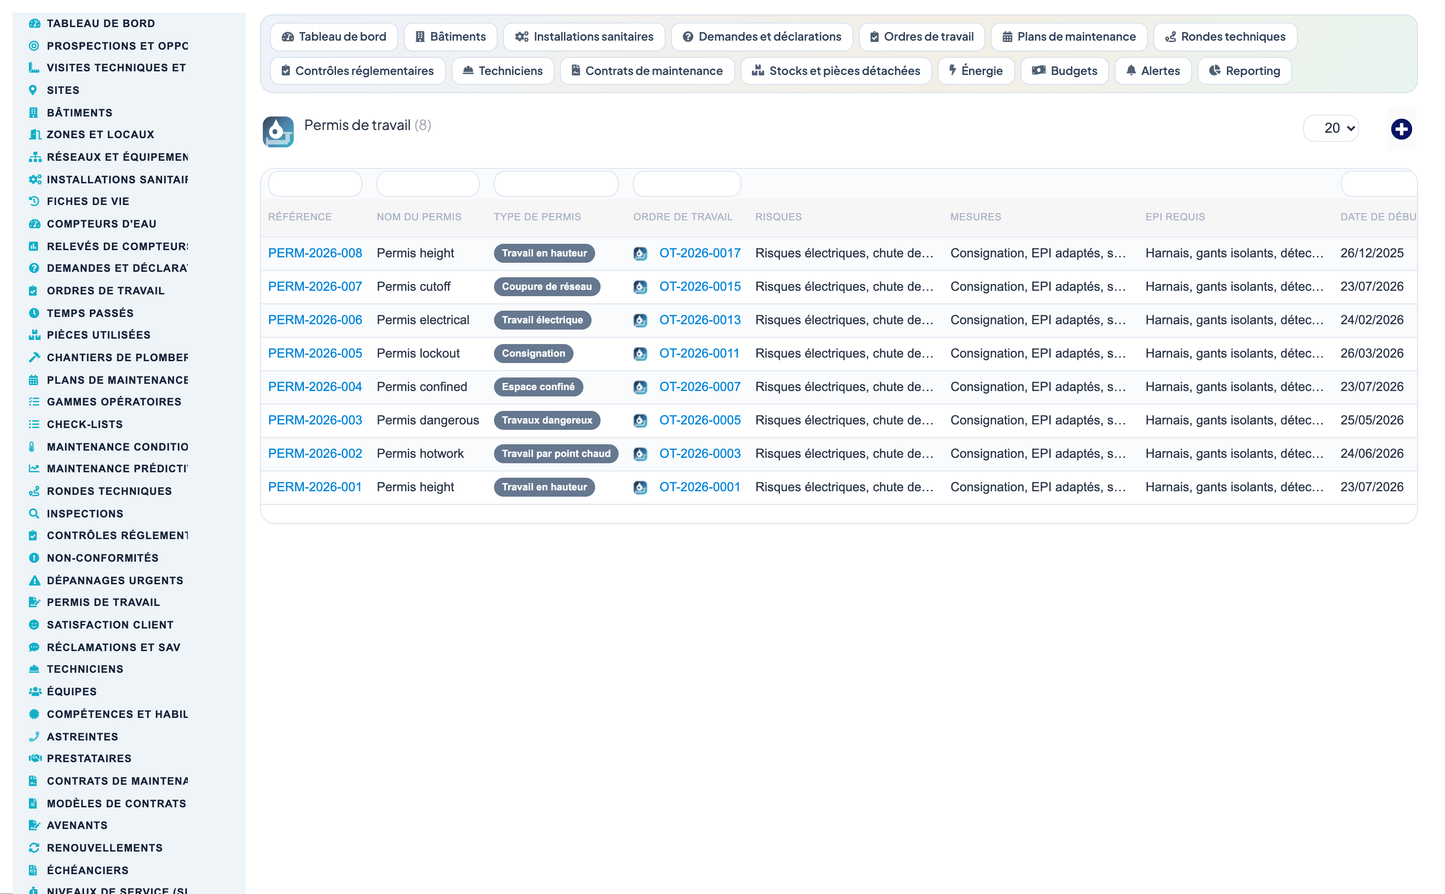The width and height of the screenshot is (1445, 894).
Task: Click the magnifier icon for Inspections
Action: point(34,513)
